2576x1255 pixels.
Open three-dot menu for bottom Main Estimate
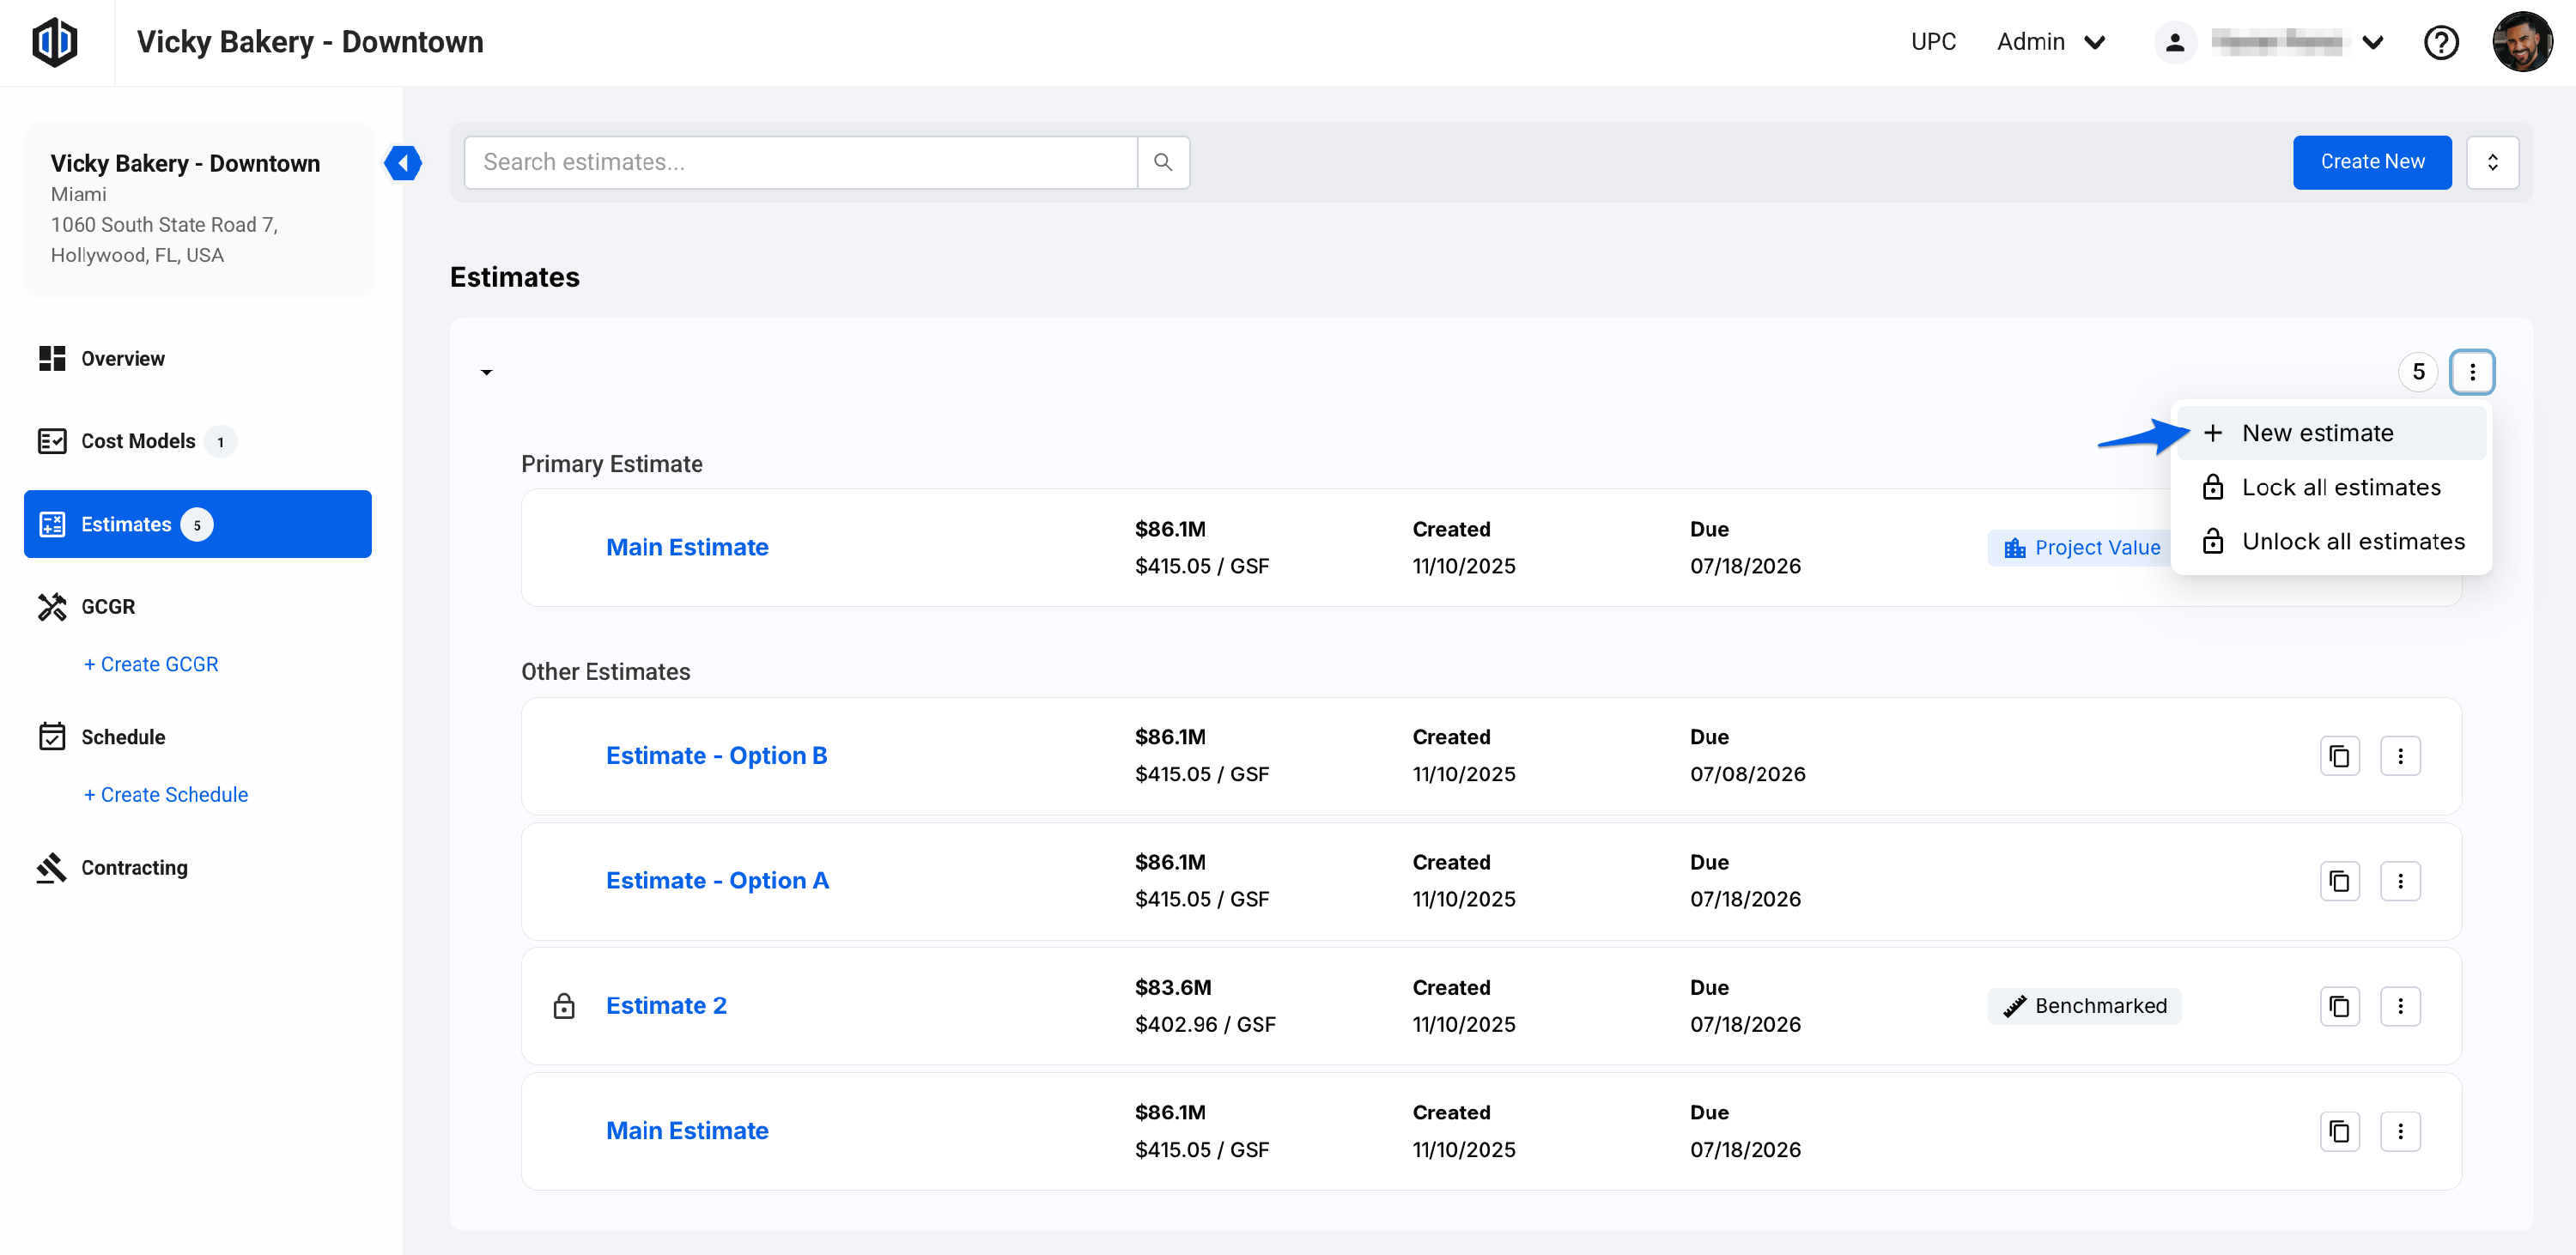click(2400, 1131)
